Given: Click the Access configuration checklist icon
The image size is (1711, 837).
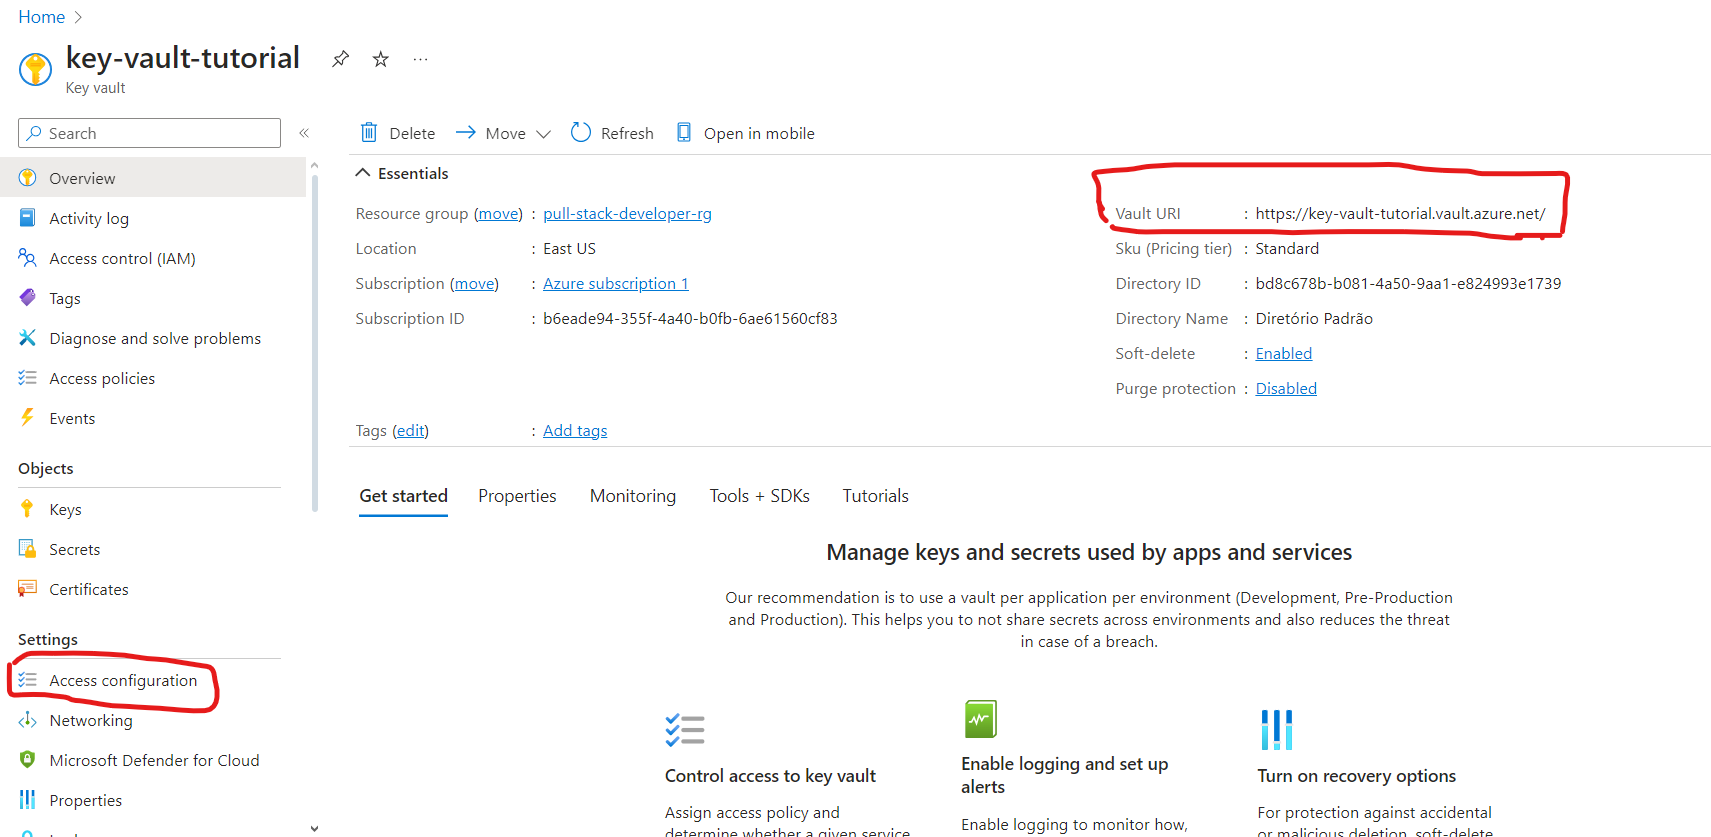Looking at the screenshot, I should 28,680.
